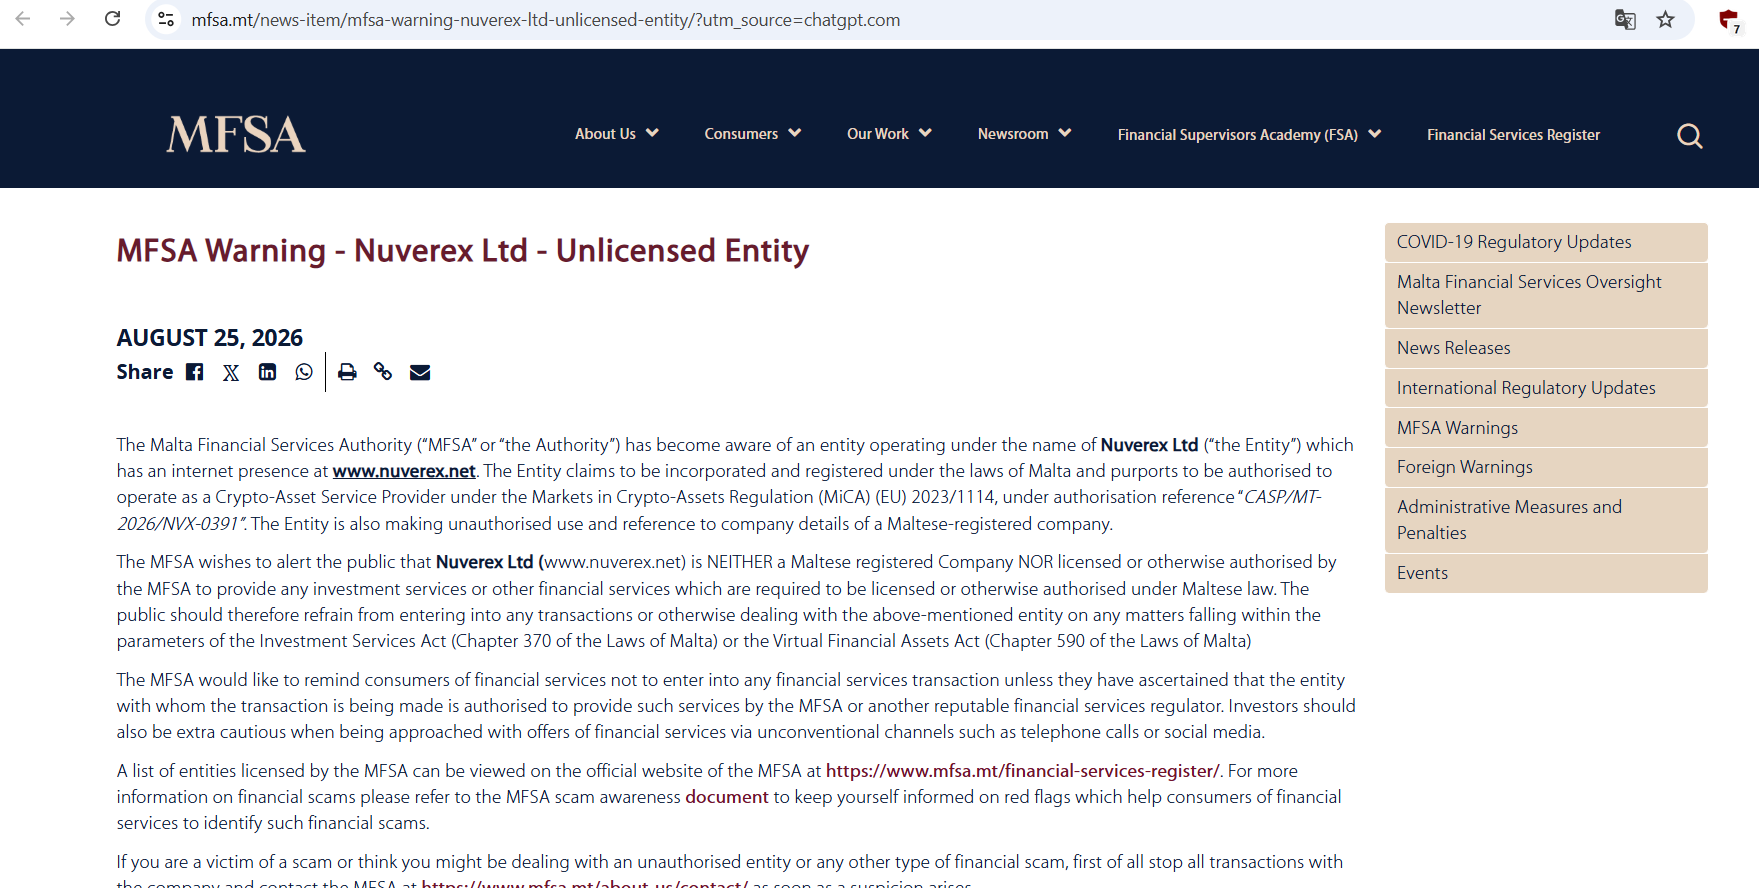Reload the browser page
Viewport: 1759px width, 888px height.
pos(113,19)
